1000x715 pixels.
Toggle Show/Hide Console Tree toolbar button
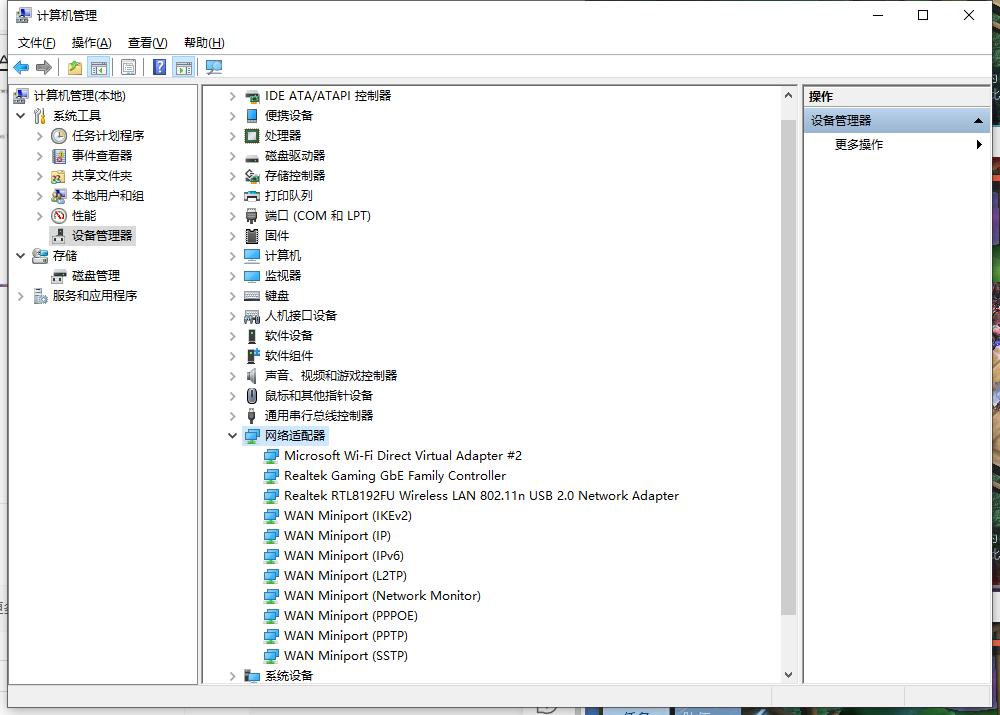98,68
